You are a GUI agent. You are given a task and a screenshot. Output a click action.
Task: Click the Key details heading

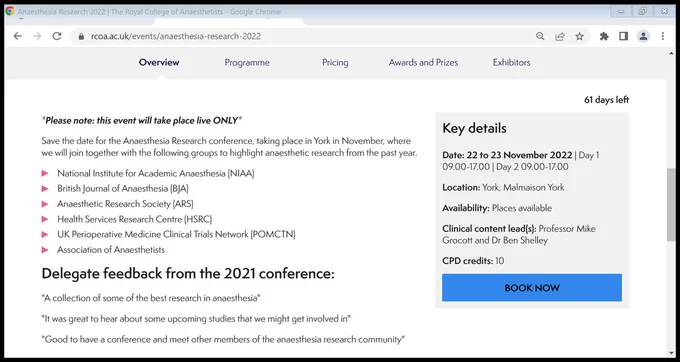coord(474,128)
